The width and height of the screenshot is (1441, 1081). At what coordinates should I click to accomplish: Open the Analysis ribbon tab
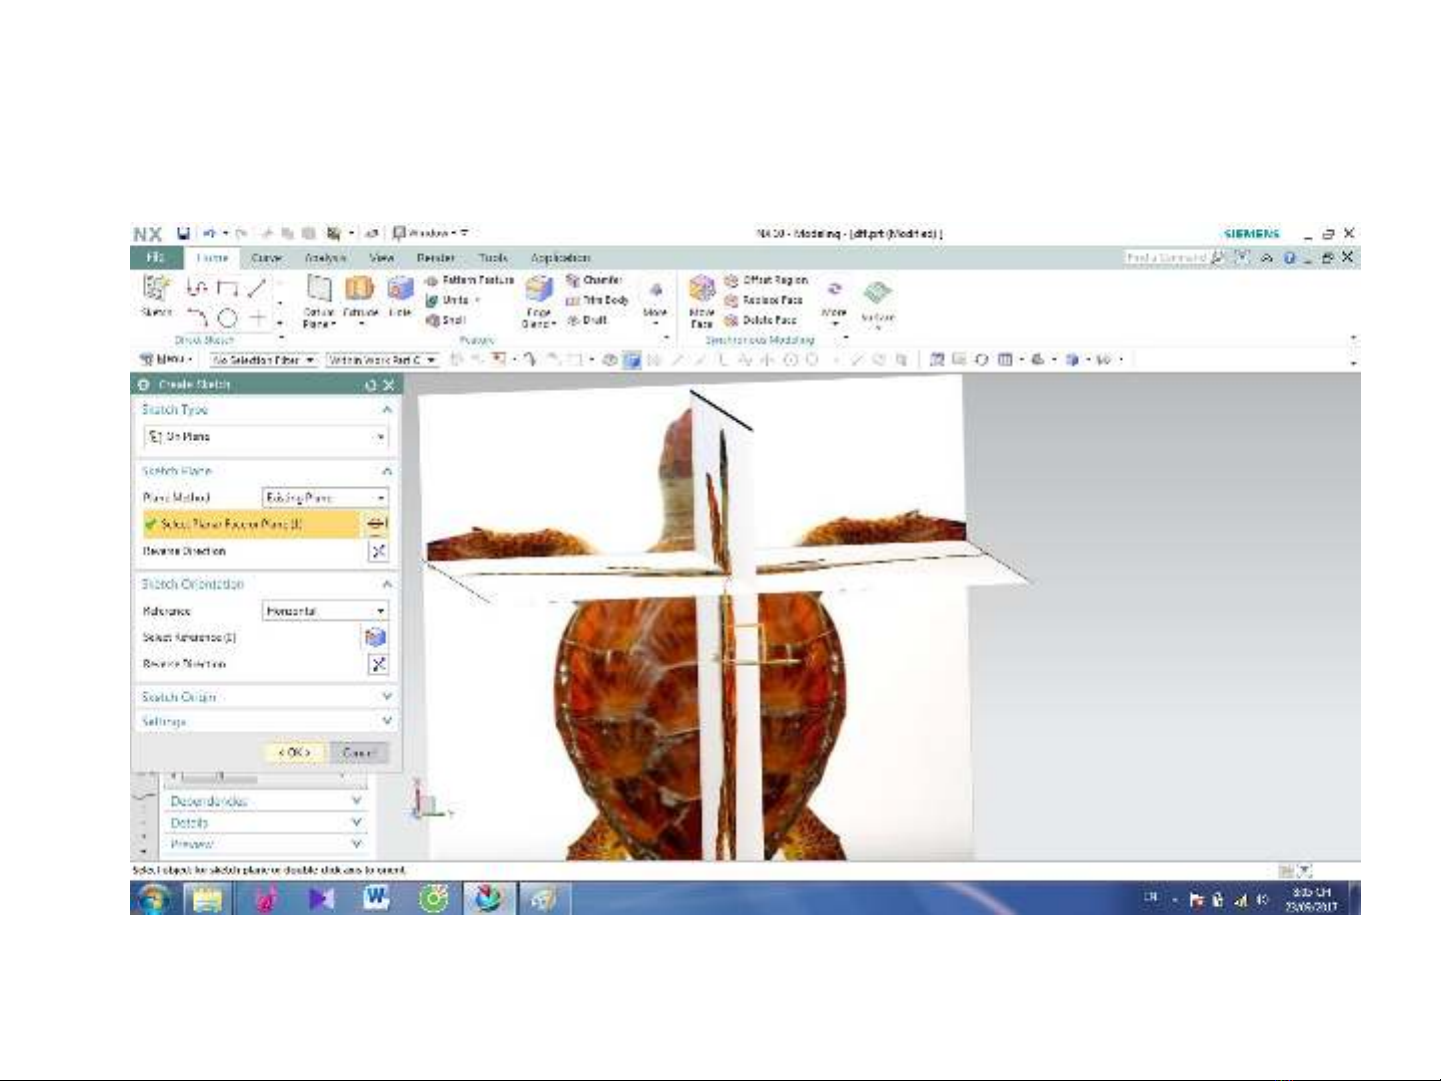(x=324, y=258)
